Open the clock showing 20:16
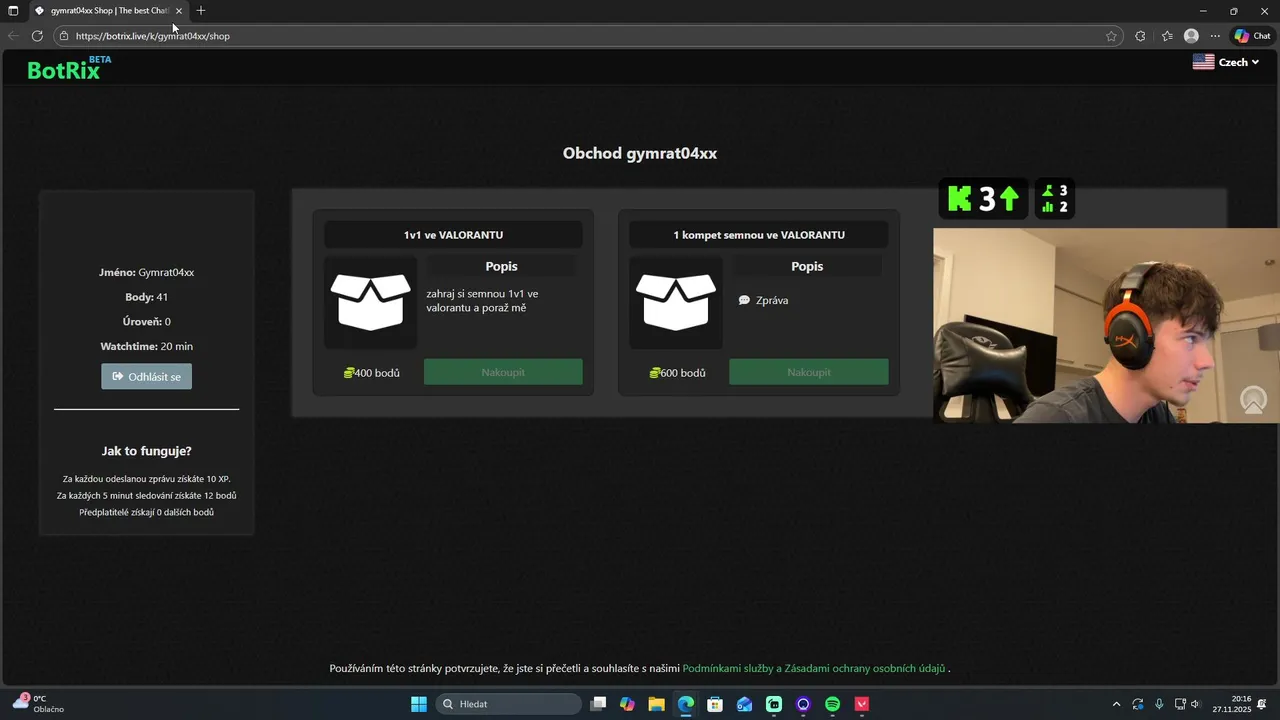Image resolution: width=1280 pixels, height=720 pixels. click(x=1231, y=704)
